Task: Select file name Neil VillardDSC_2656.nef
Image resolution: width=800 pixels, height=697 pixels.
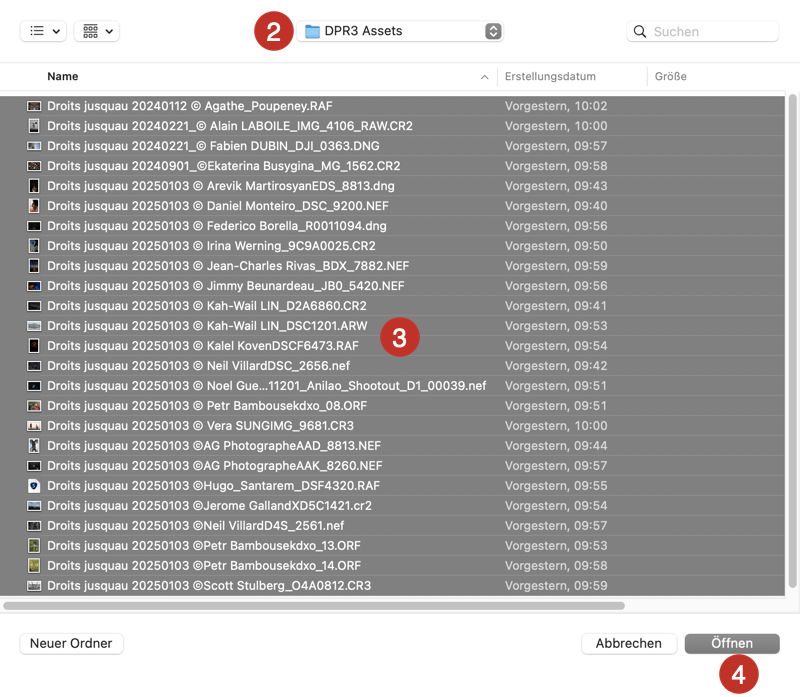Action: (x=198, y=366)
